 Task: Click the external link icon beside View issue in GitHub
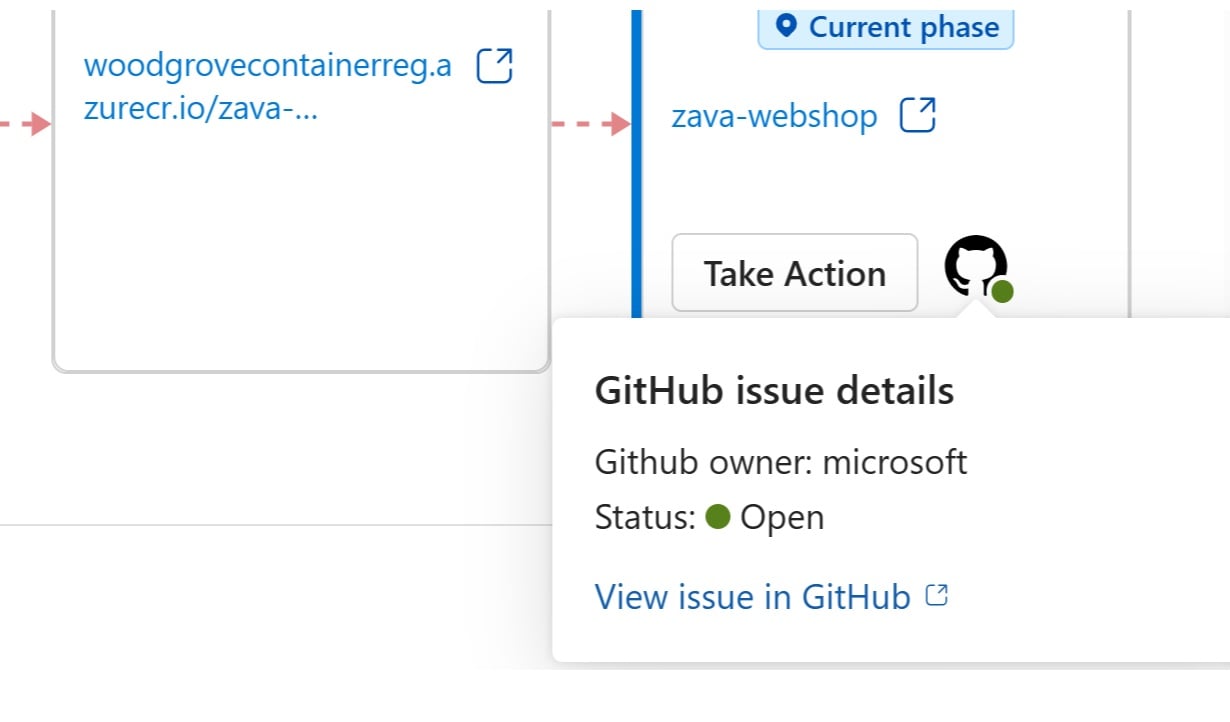tap(937, 594)
